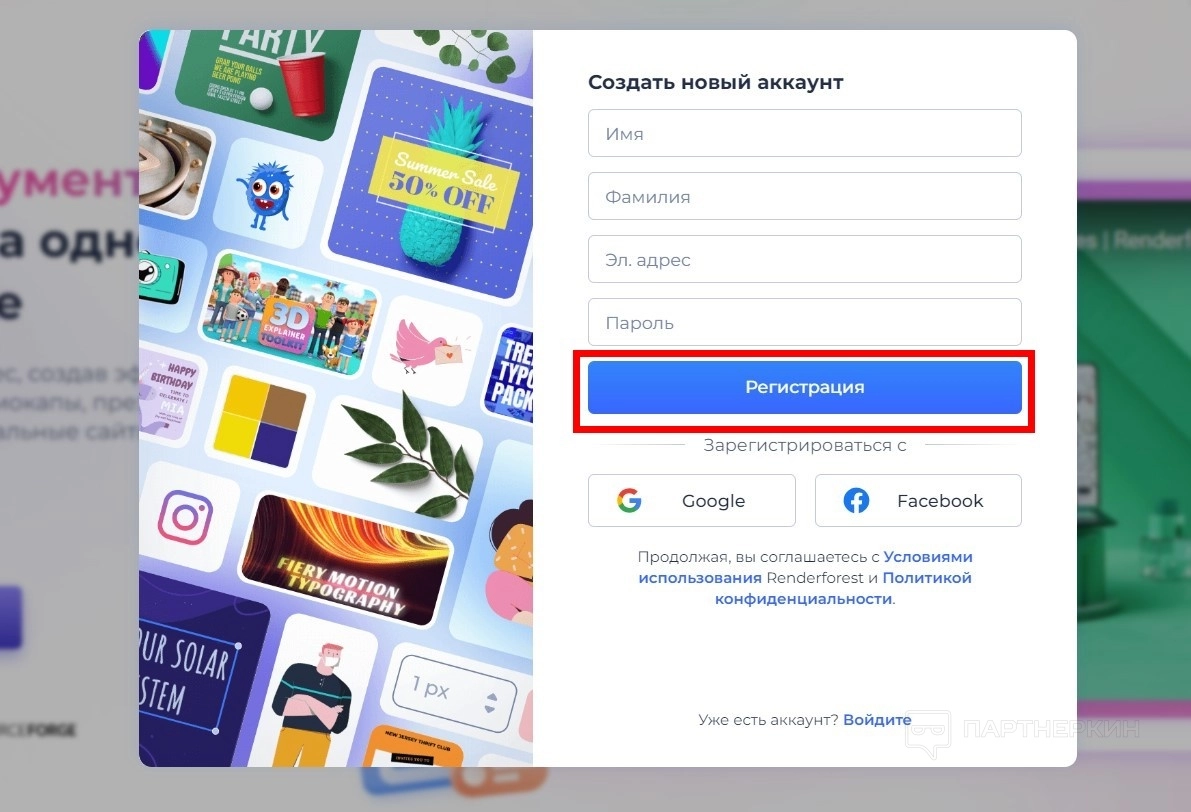Click the Войдите login link
Screen dimensions: 1191x812
pyautogui.click(x=877, y=719)
